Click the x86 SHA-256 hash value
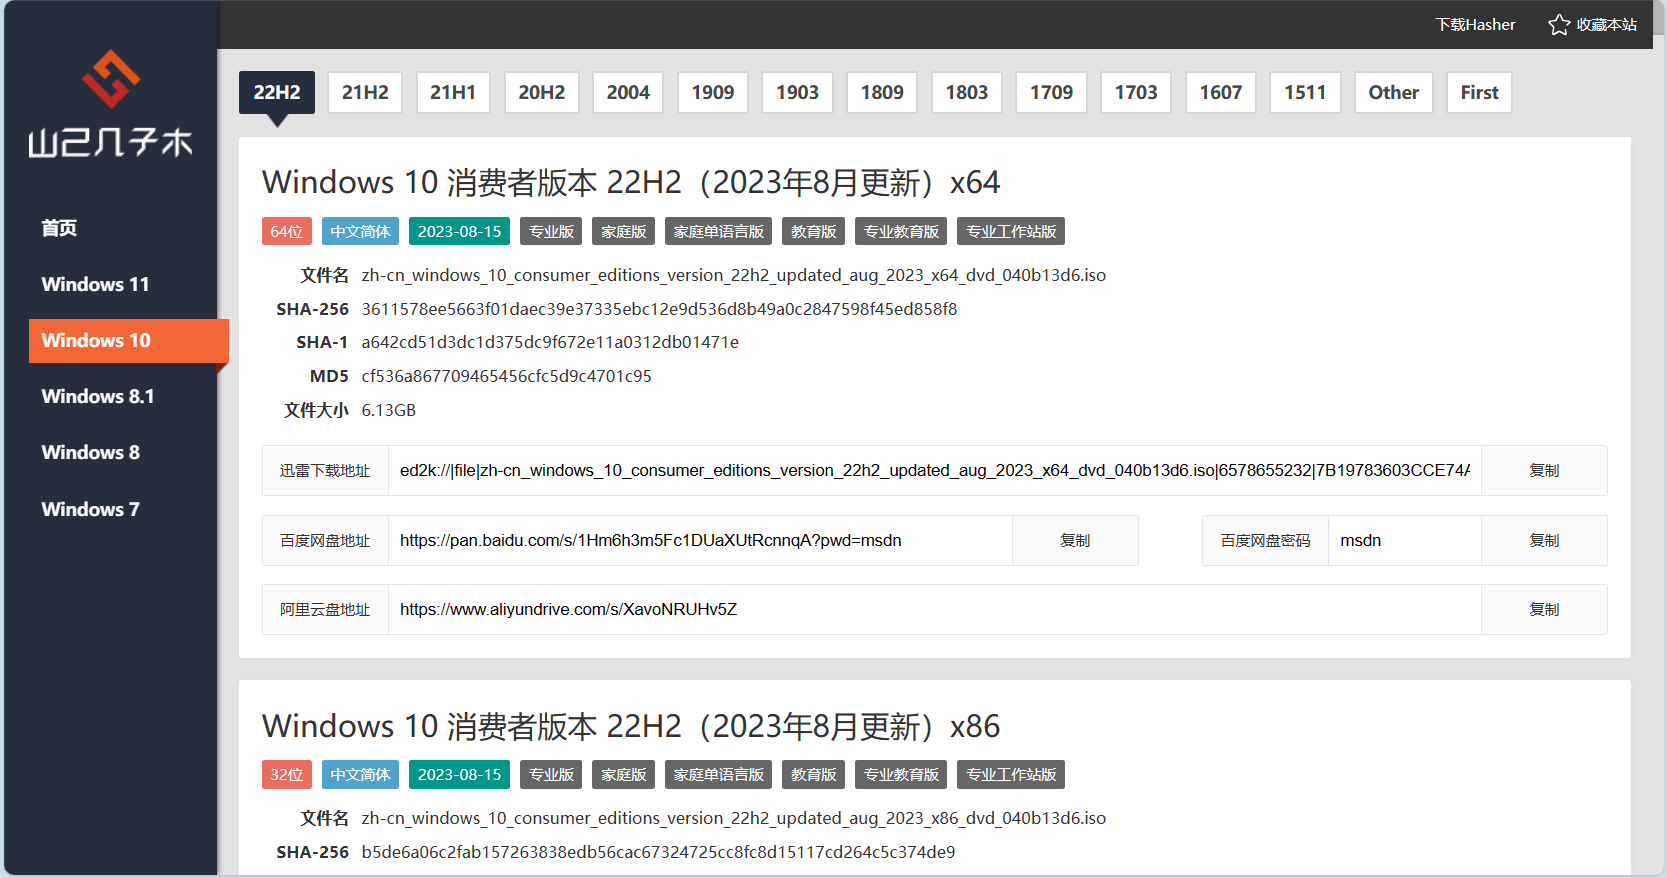This screenshot has width=1667, height=878. coord(658,852)
